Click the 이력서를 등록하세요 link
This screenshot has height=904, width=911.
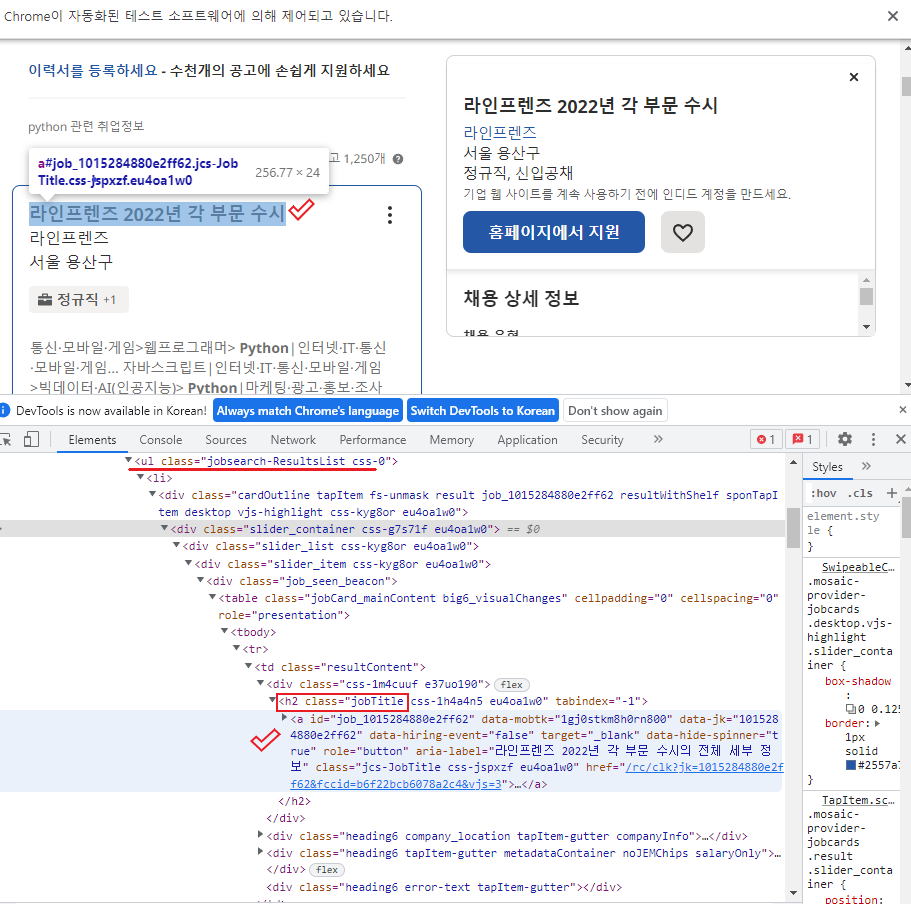pos(93,70)
